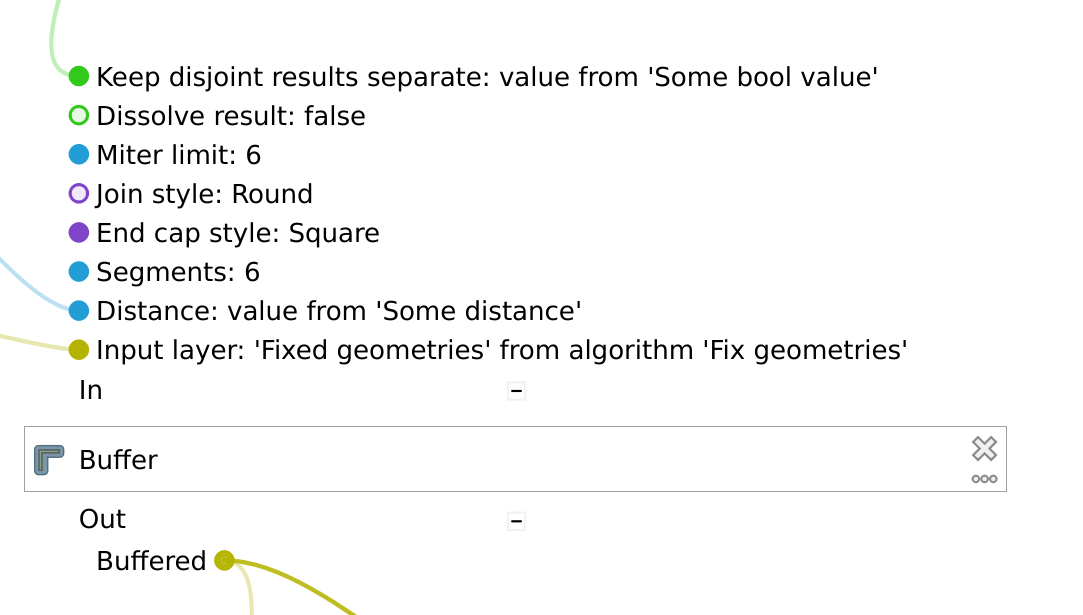Click the hollow 'Dissolve result' socket

coord(79,115)
